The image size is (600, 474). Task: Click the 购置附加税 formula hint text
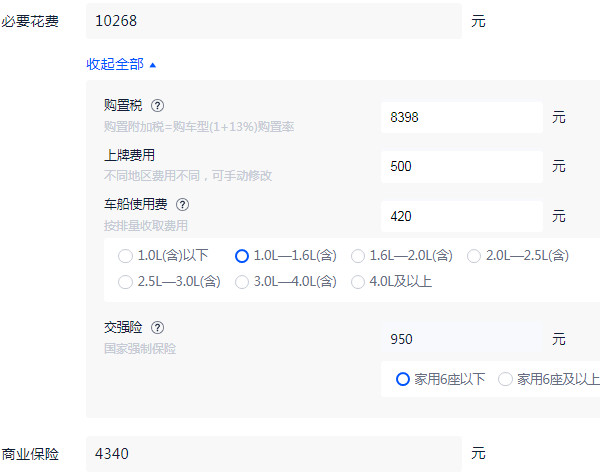click(199, 126)
